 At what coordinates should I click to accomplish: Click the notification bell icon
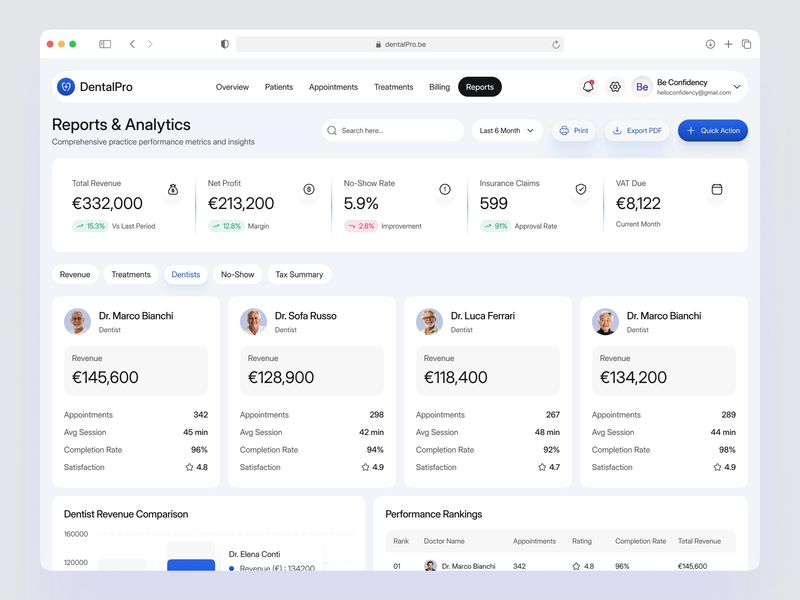[590, 86]
